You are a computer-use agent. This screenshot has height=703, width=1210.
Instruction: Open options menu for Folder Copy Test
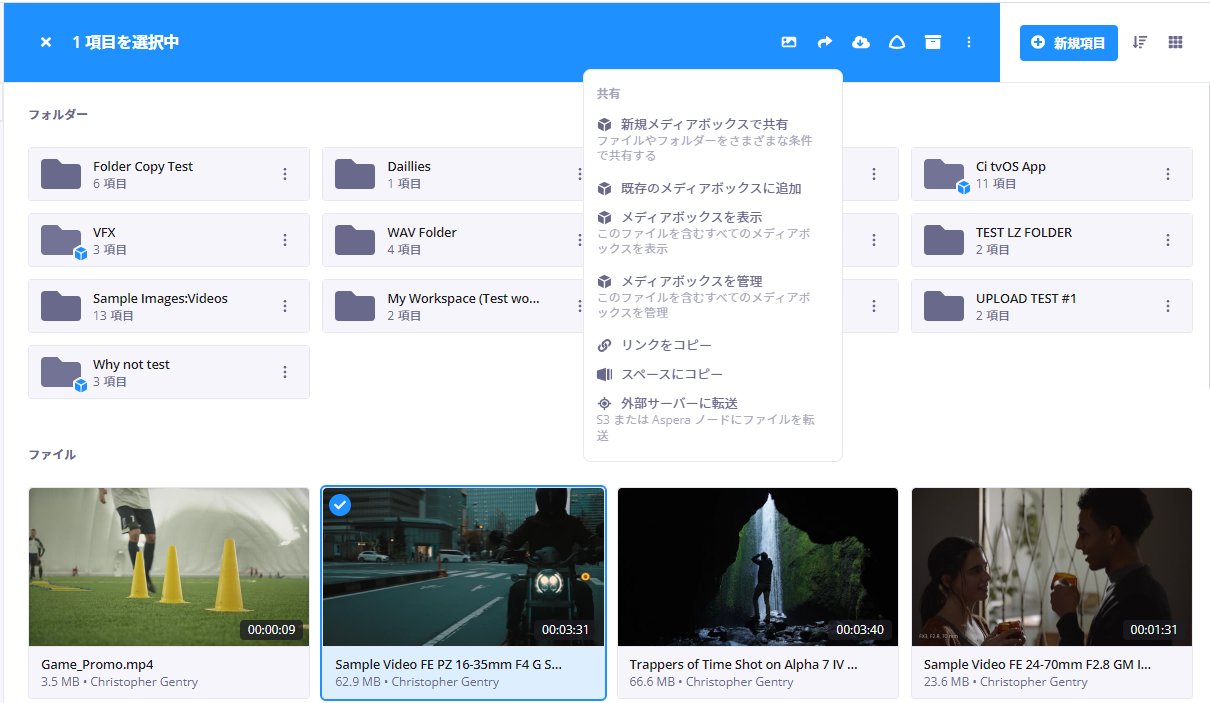point(285,174)
